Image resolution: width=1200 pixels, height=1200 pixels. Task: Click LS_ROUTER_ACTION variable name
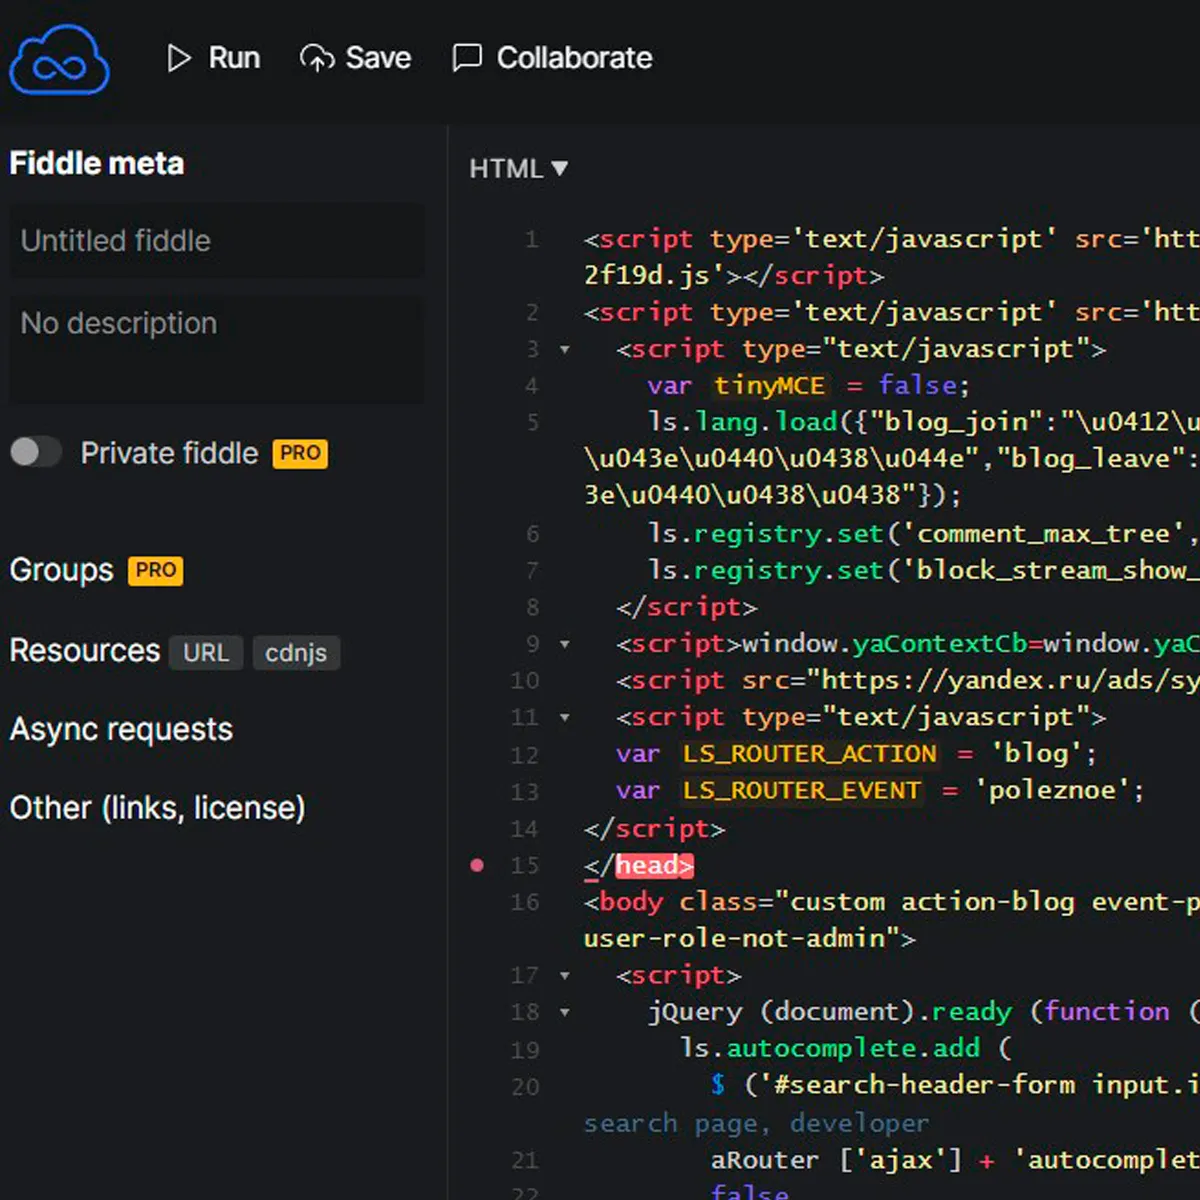(810, 754)
